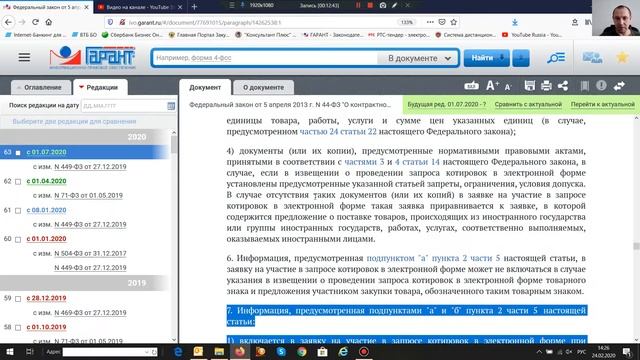Click scroll-down arrow of editions list
Screen dimensions: 640x360
pyautogui.click(x=174, y=339)
